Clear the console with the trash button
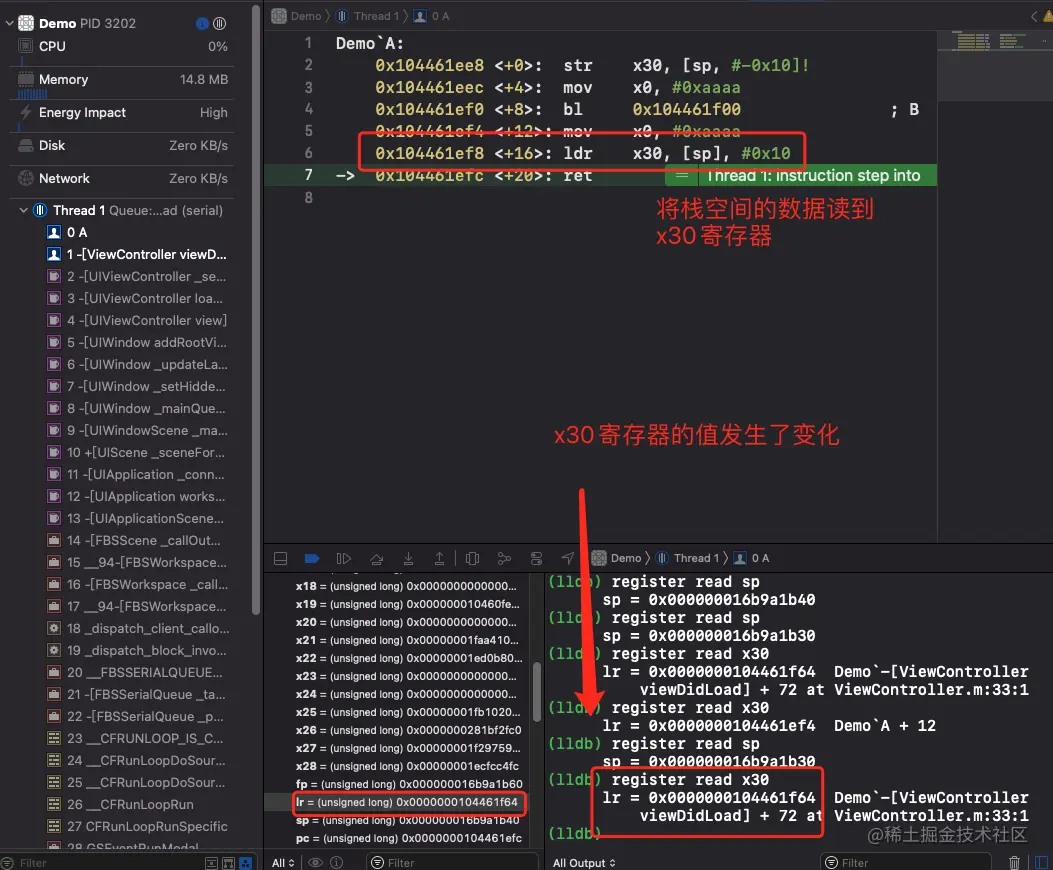Viewport: 1053px width, 870px height. click(1015, 861)
